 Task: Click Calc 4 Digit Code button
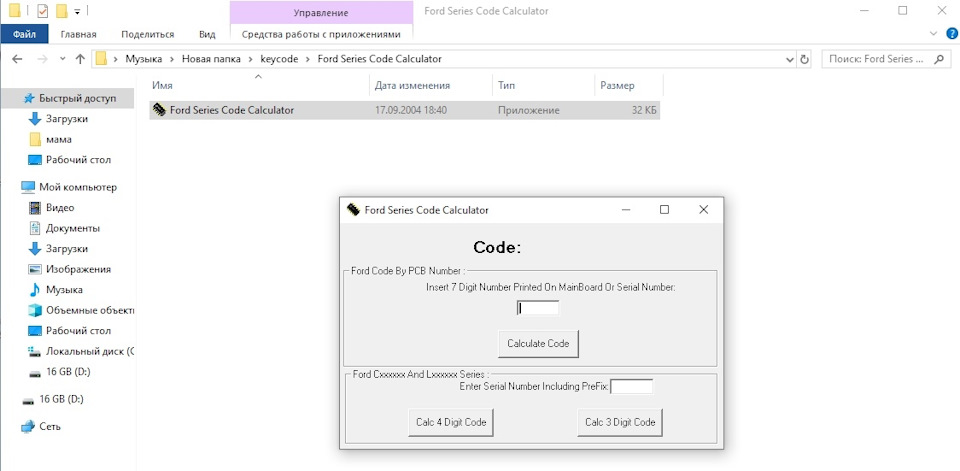pos(451,422)
